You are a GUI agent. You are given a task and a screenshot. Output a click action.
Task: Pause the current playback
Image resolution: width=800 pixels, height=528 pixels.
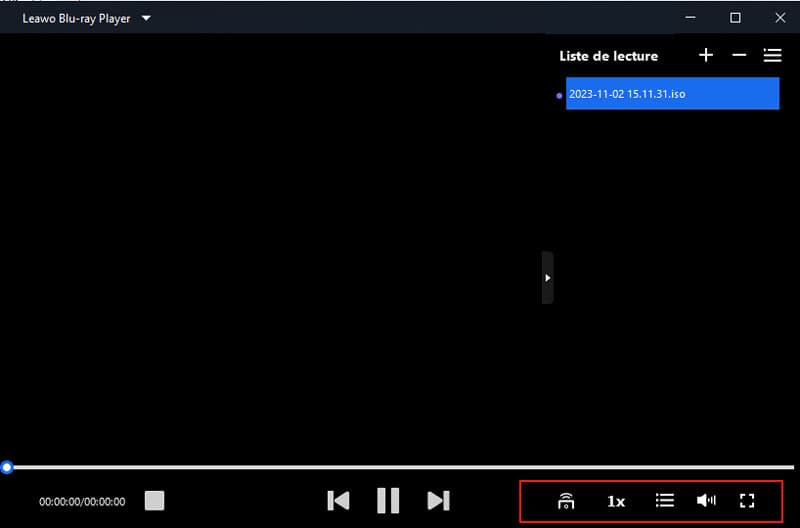click(388, 500)
